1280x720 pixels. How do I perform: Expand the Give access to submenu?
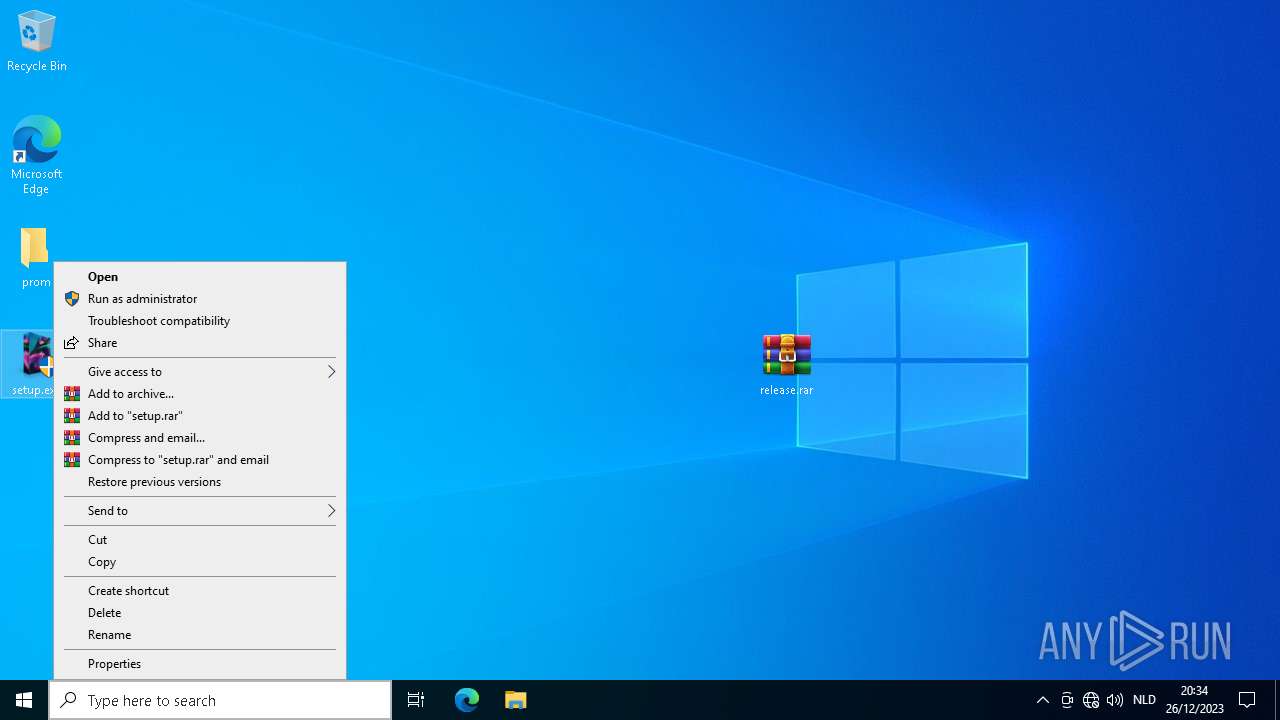[200, 372]
